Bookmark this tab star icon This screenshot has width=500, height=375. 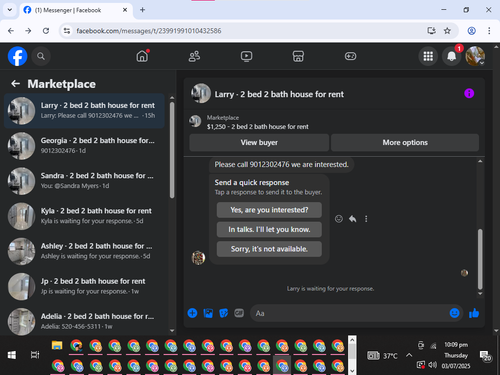pyautogui.click(x=447, y=31)
